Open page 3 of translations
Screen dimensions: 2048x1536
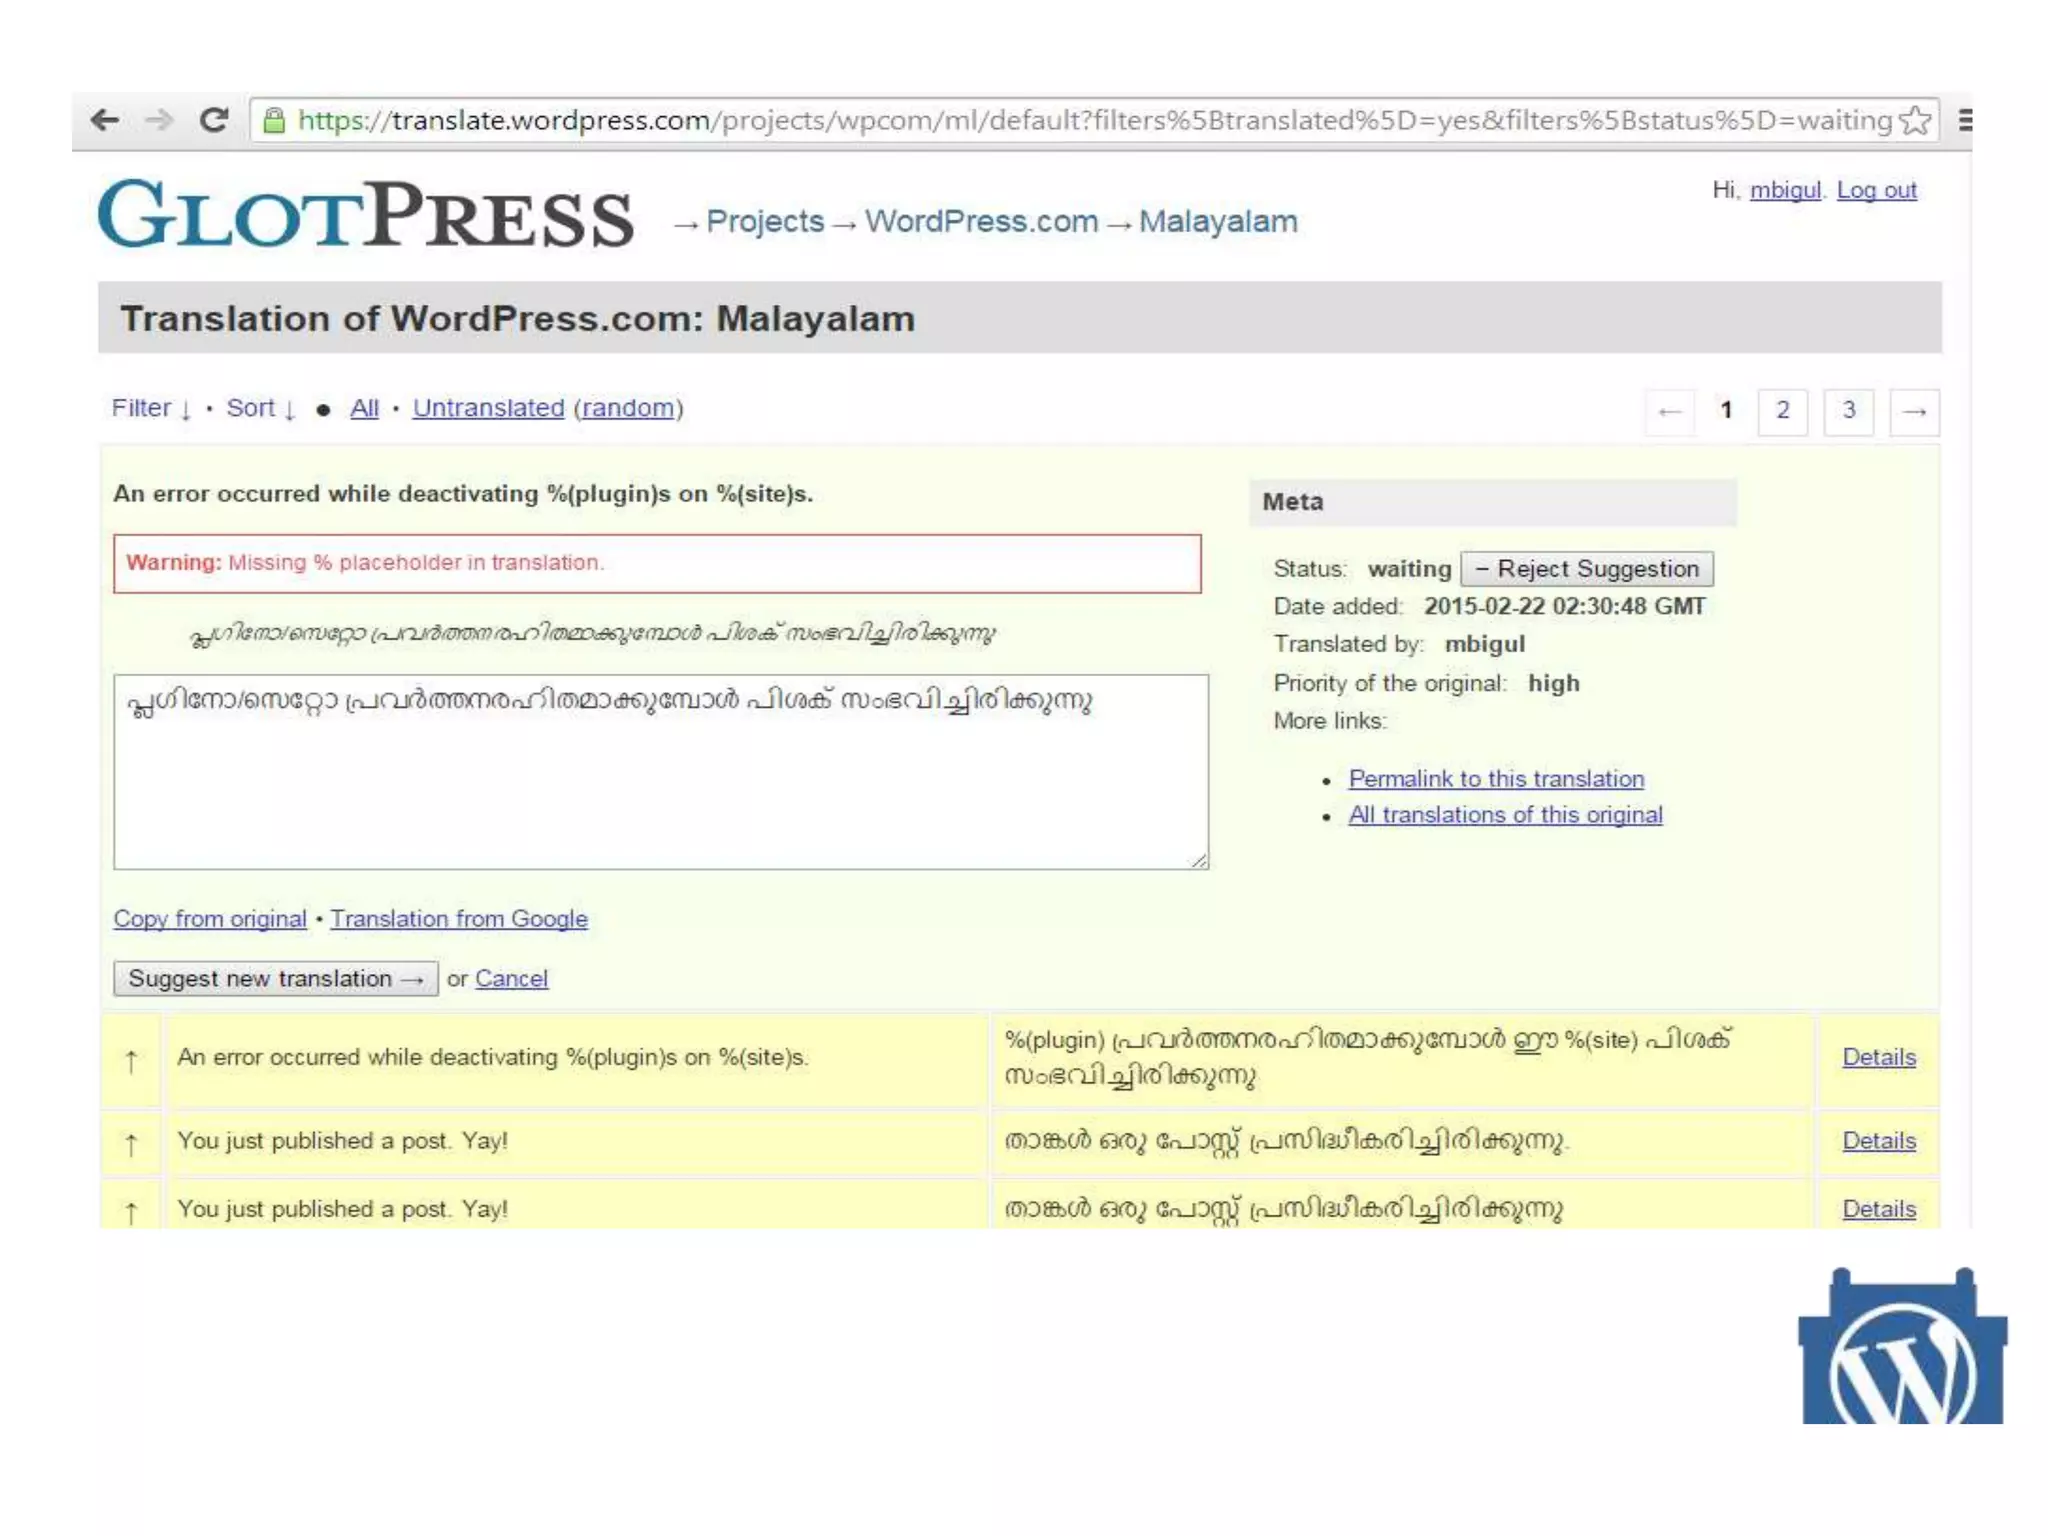point(1848,411)
